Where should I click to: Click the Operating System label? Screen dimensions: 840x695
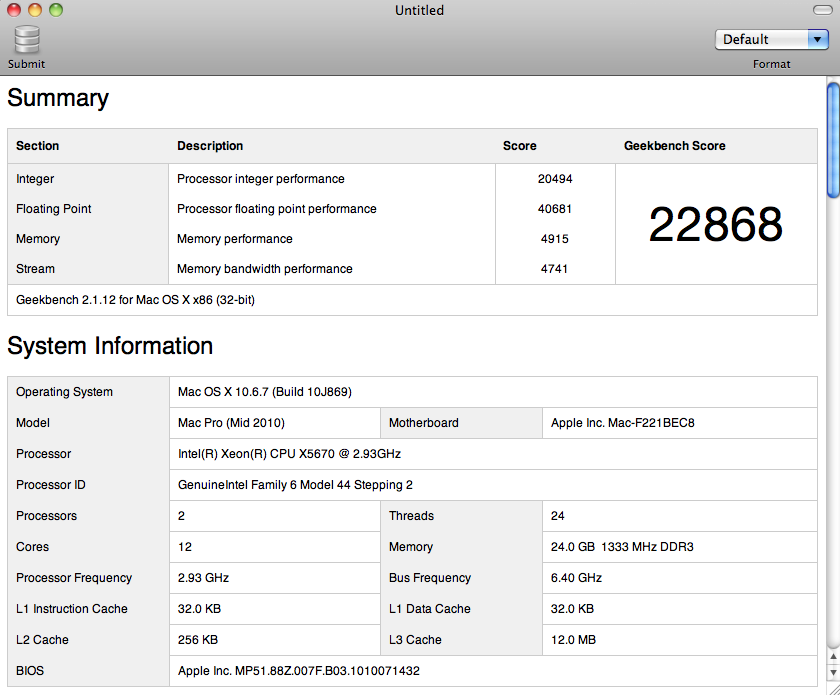pos(64,392)
